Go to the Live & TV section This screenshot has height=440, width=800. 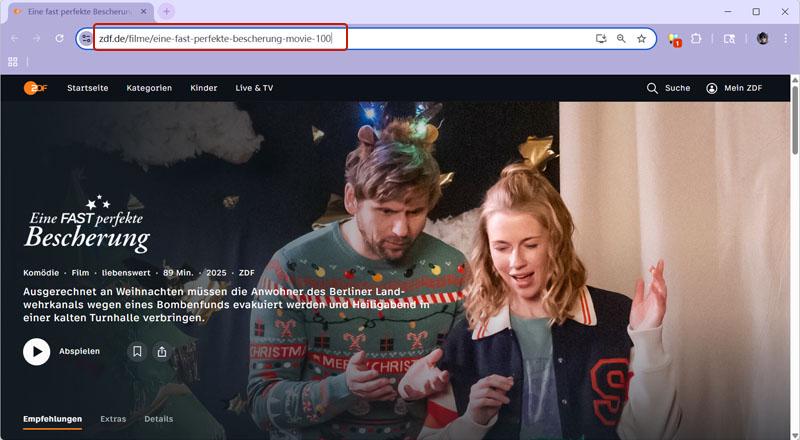(x=254, y=88)
